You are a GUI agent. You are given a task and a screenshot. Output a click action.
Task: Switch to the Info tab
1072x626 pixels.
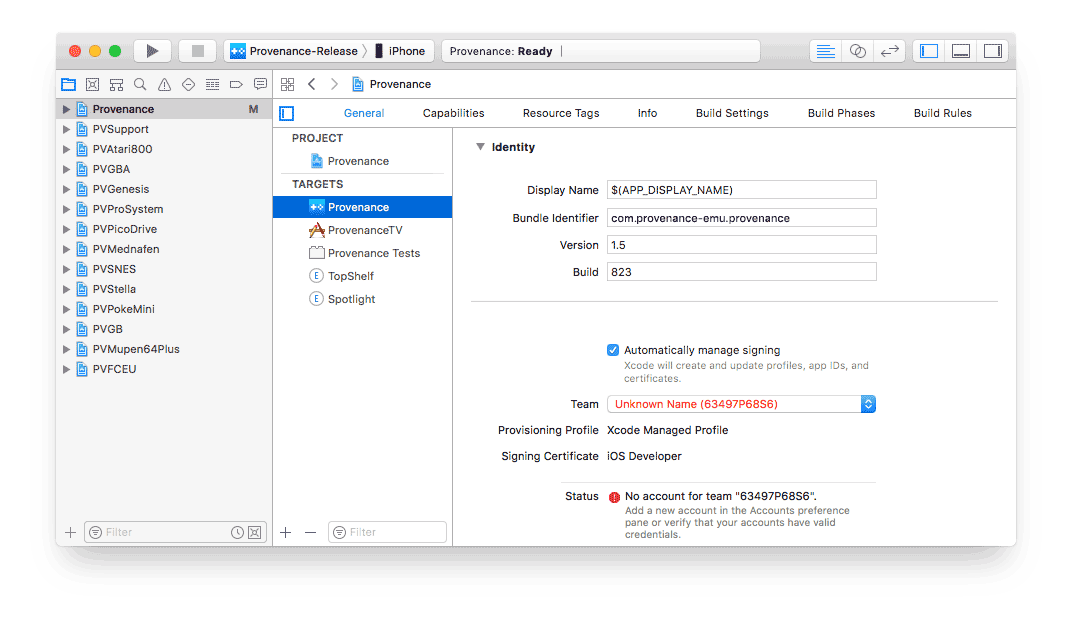click(x=647, y=113)
